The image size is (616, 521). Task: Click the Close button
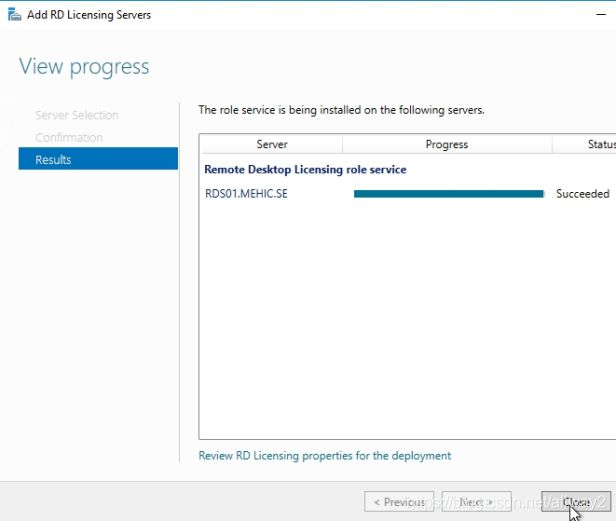click(576, 502)
